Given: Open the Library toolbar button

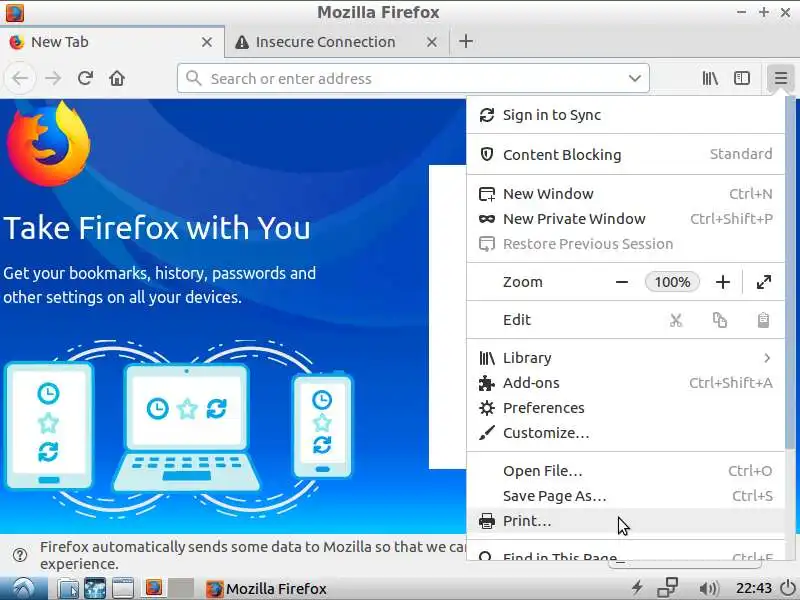Looking at the screenshot, I should pyautogui.click(x=710, y=78).
